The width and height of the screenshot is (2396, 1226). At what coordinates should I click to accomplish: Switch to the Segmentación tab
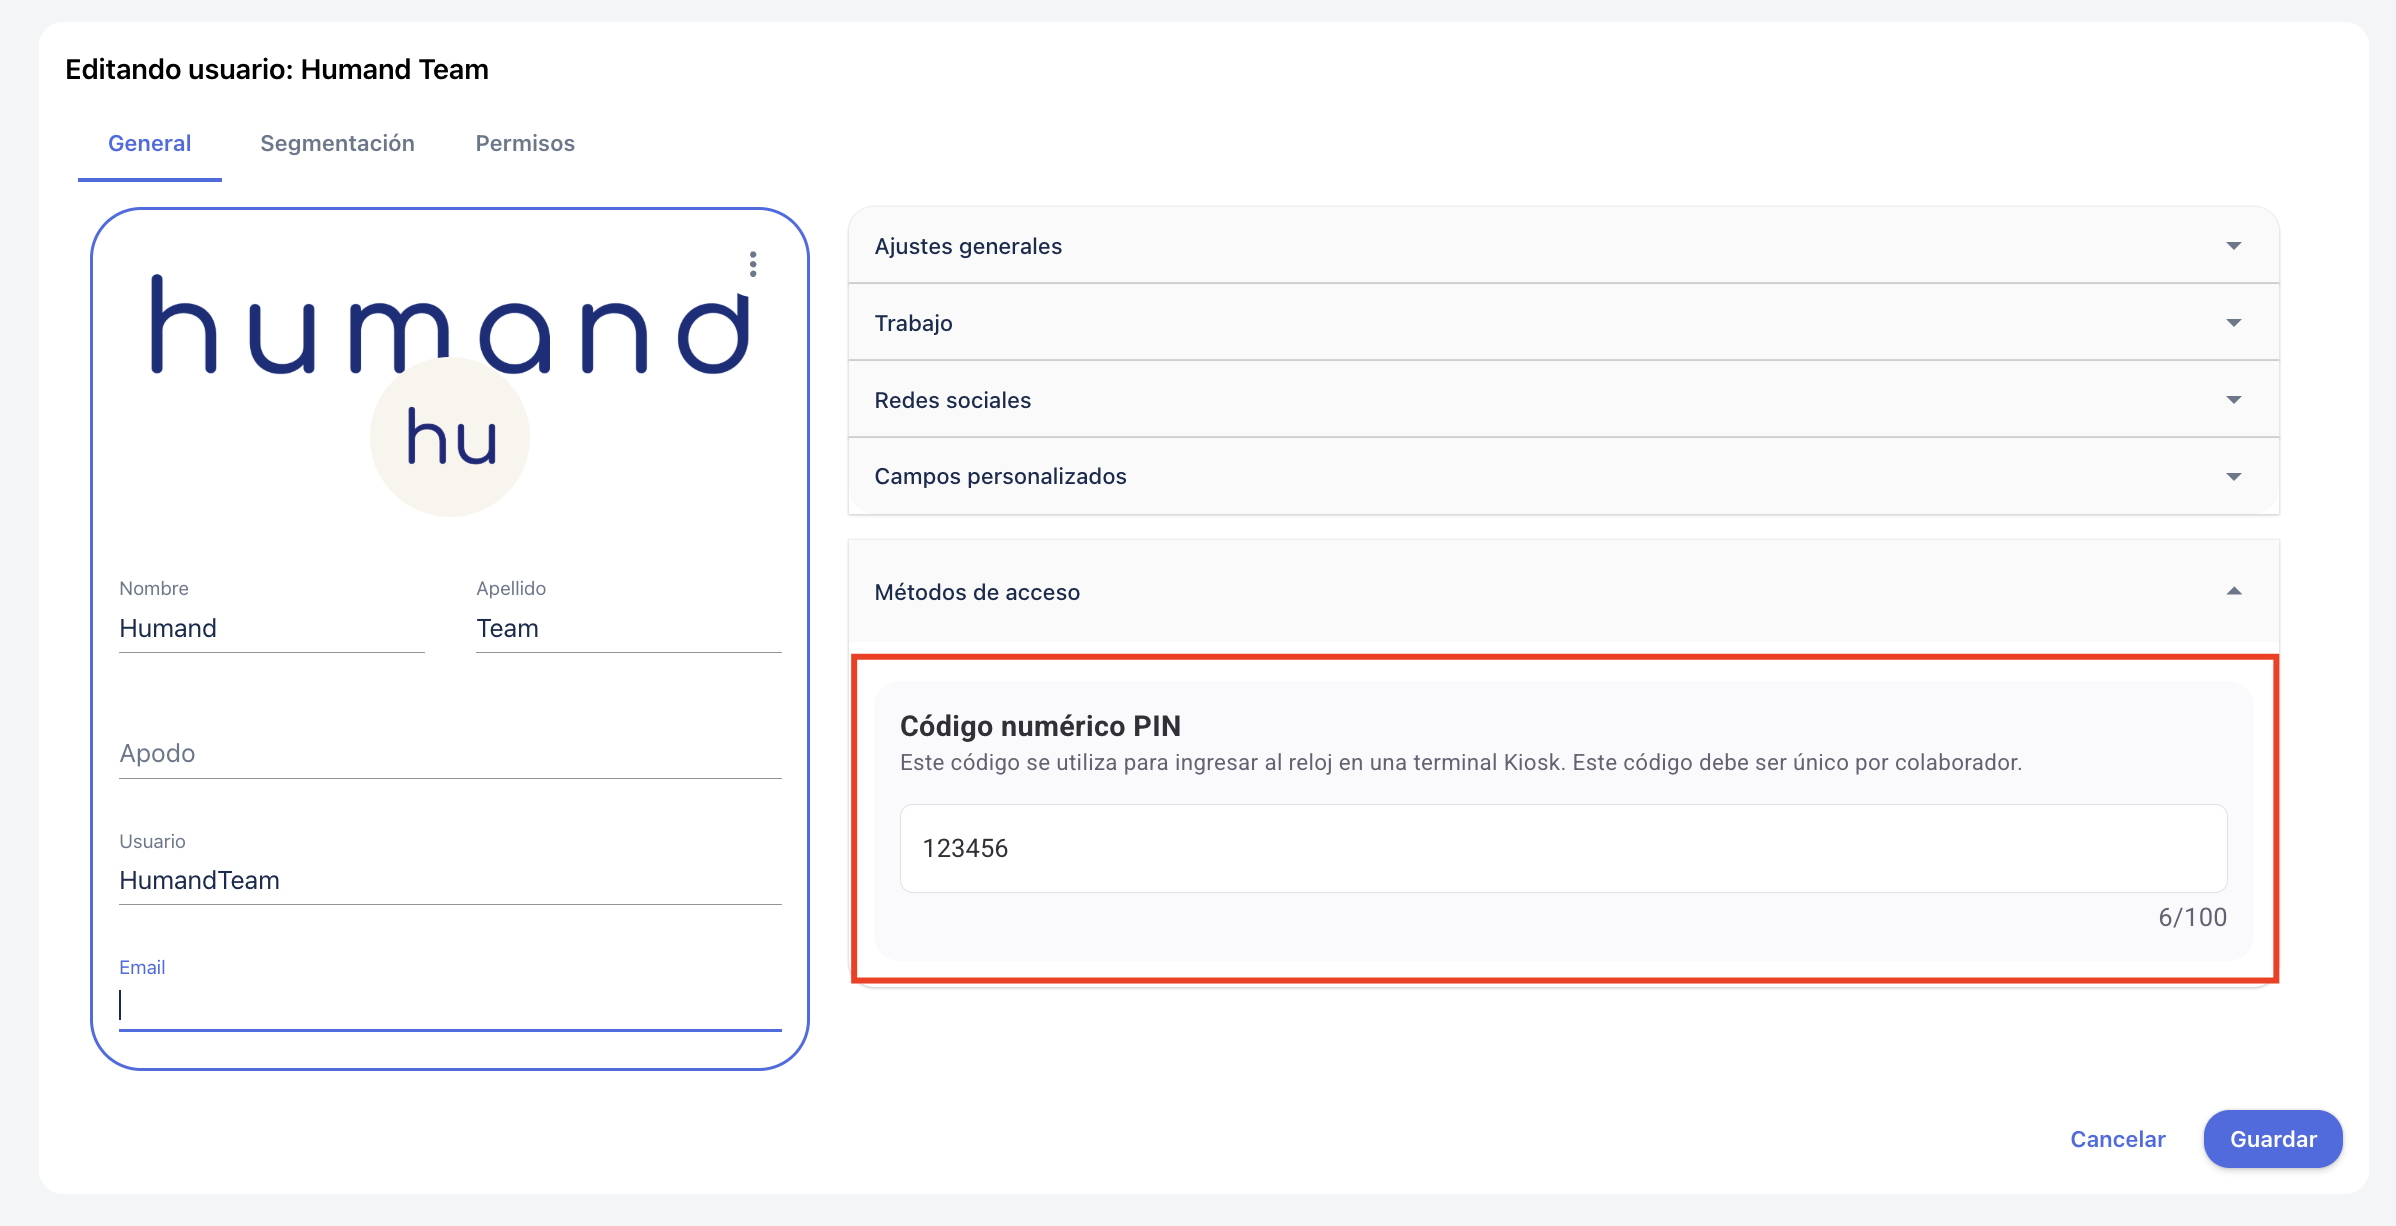337,143
